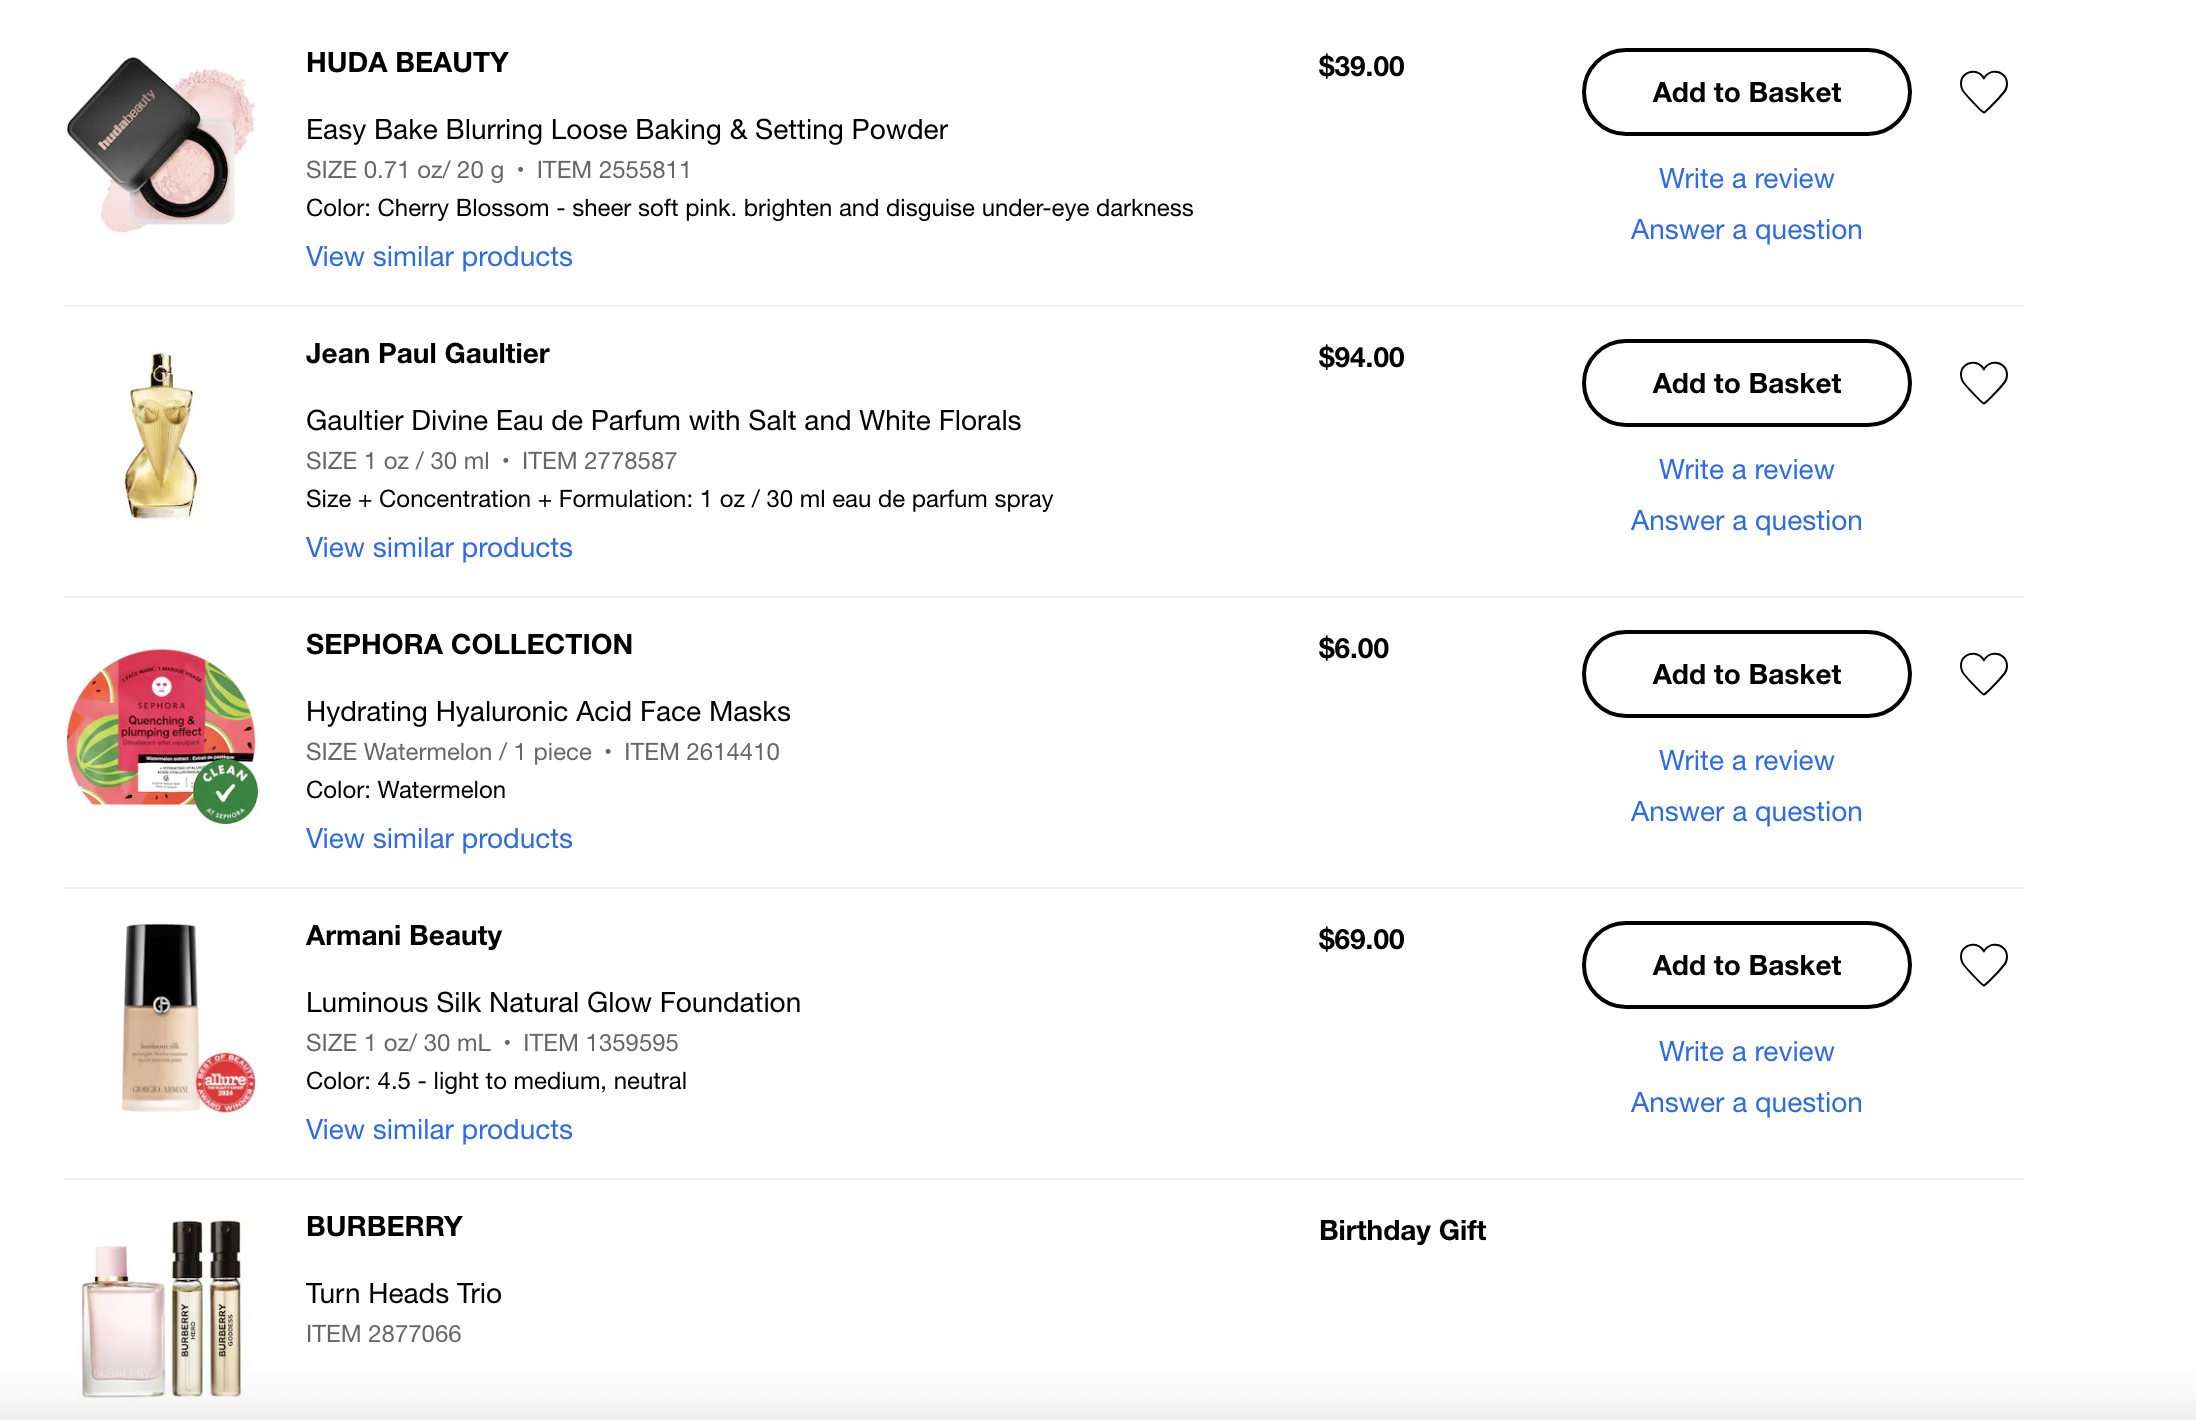Image resolution: width=2196 pixels, height=1420 pixels.
Task: View similar products to Watermelon face mask
Action: coord(439,839)
